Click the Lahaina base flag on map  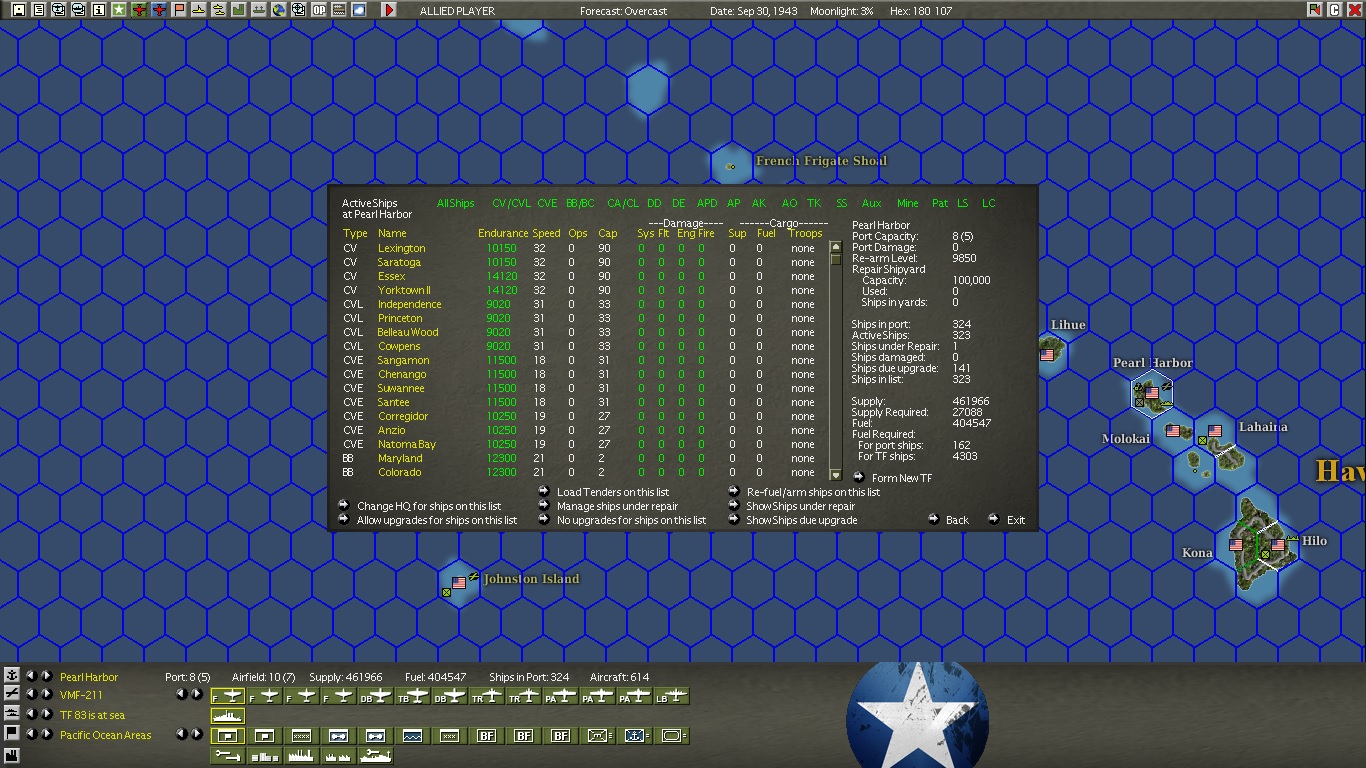1215,432
